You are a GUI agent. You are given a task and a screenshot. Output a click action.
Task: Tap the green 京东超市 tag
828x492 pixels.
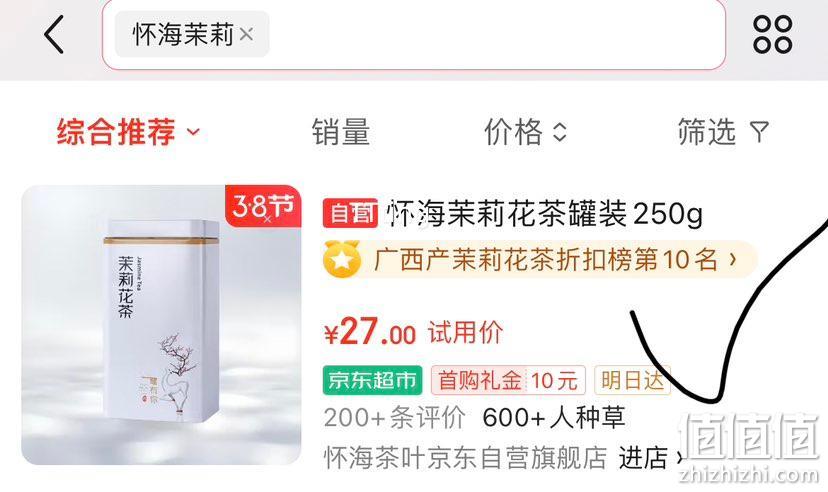[x=372, y=380]
